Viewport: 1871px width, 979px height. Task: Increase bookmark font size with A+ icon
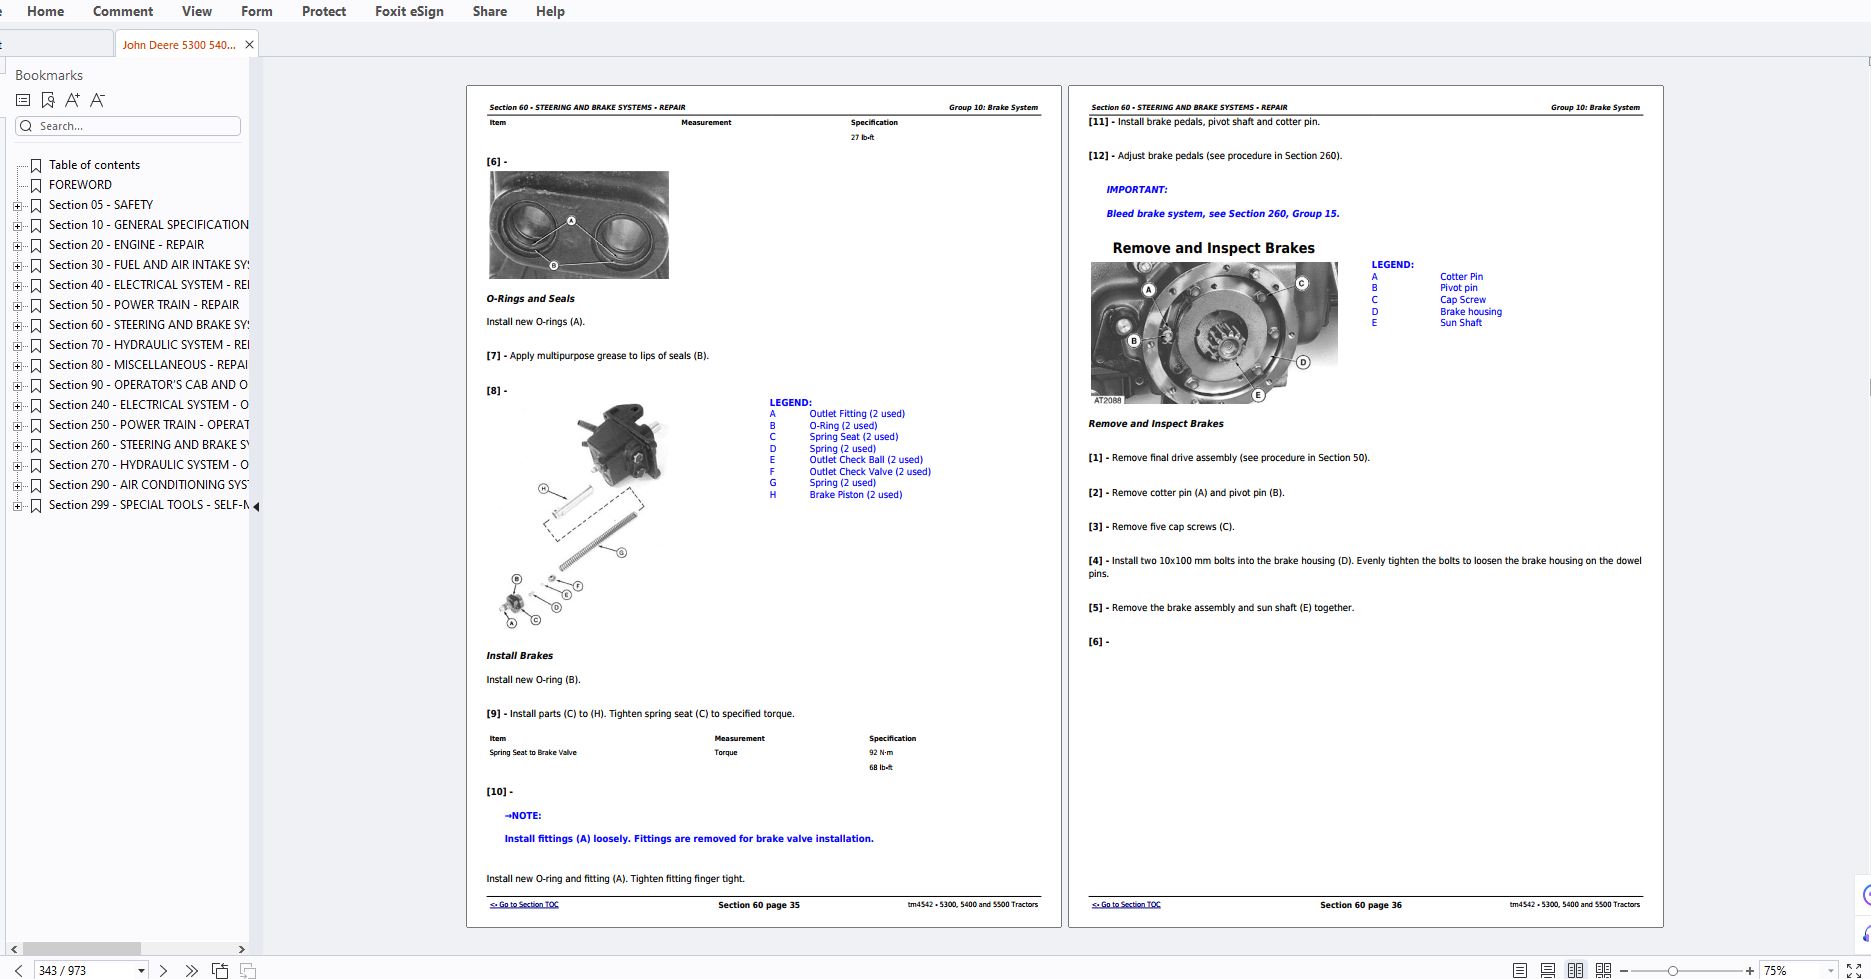[72, 100]
